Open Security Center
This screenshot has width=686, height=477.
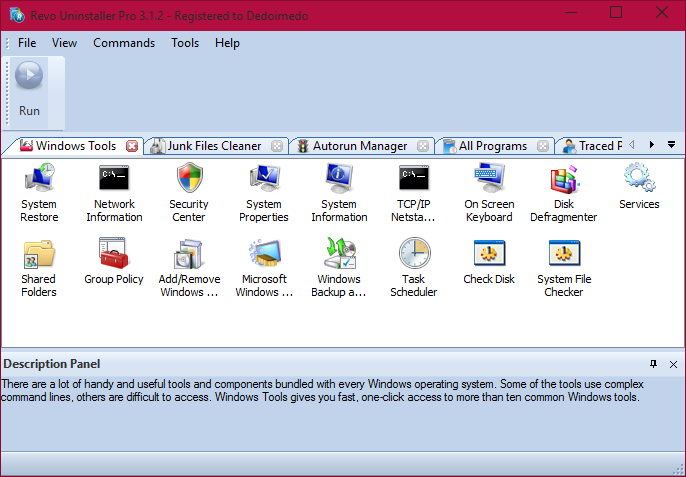(x=189, y=193)
